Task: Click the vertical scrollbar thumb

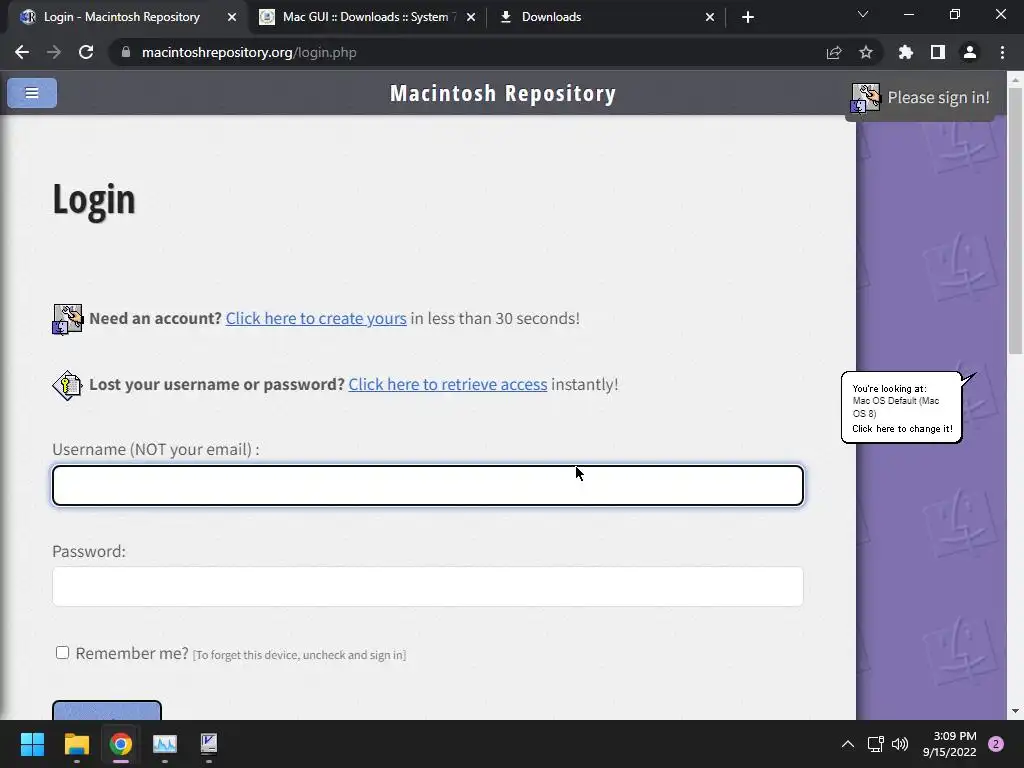Action: [1015, 221]
